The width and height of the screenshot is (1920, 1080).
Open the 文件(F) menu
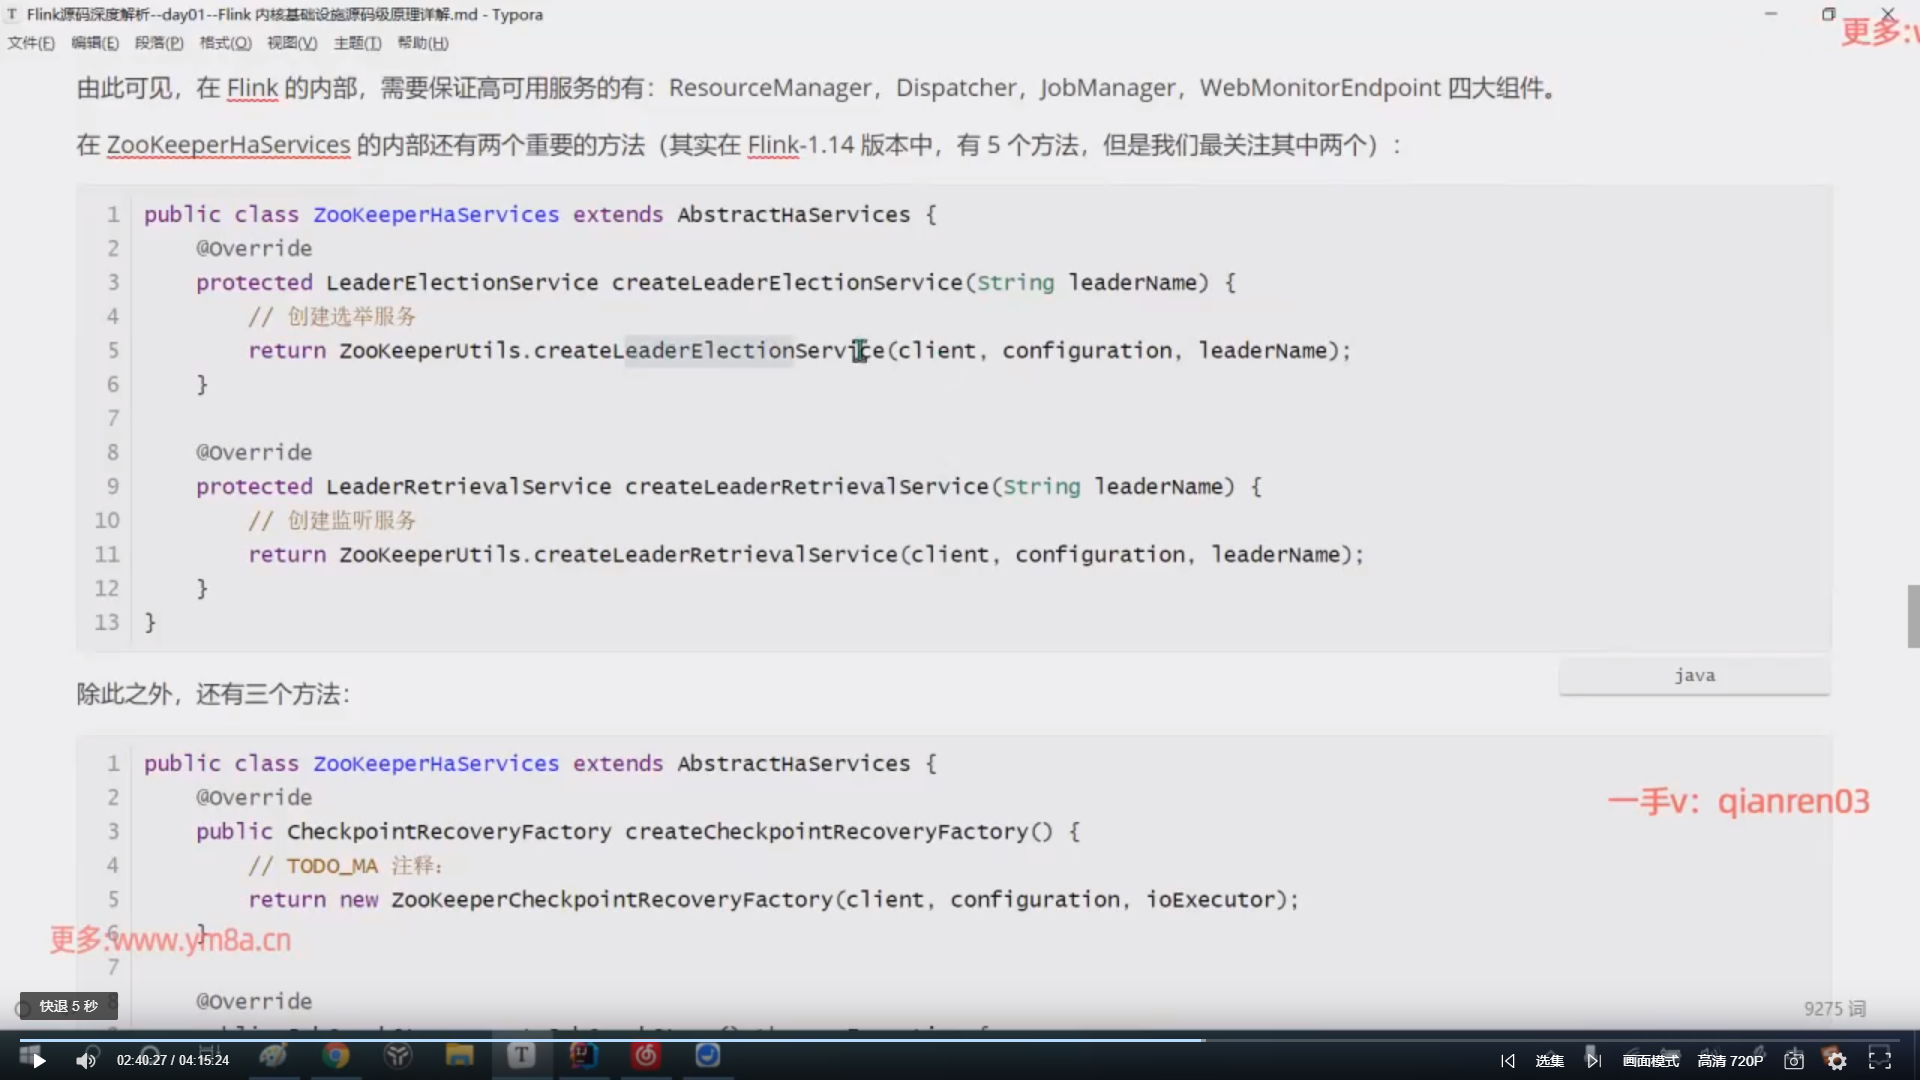click(31, 43)
